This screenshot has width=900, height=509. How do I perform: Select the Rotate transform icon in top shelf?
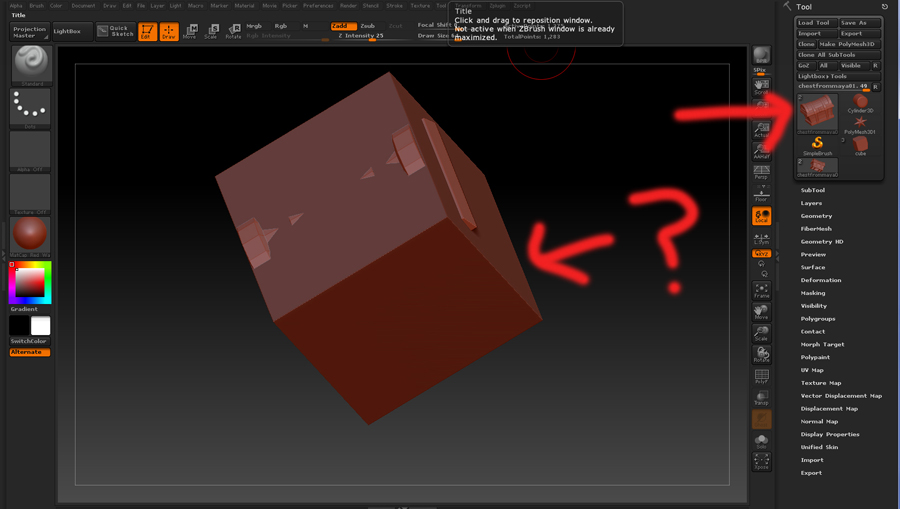[233, 32]
